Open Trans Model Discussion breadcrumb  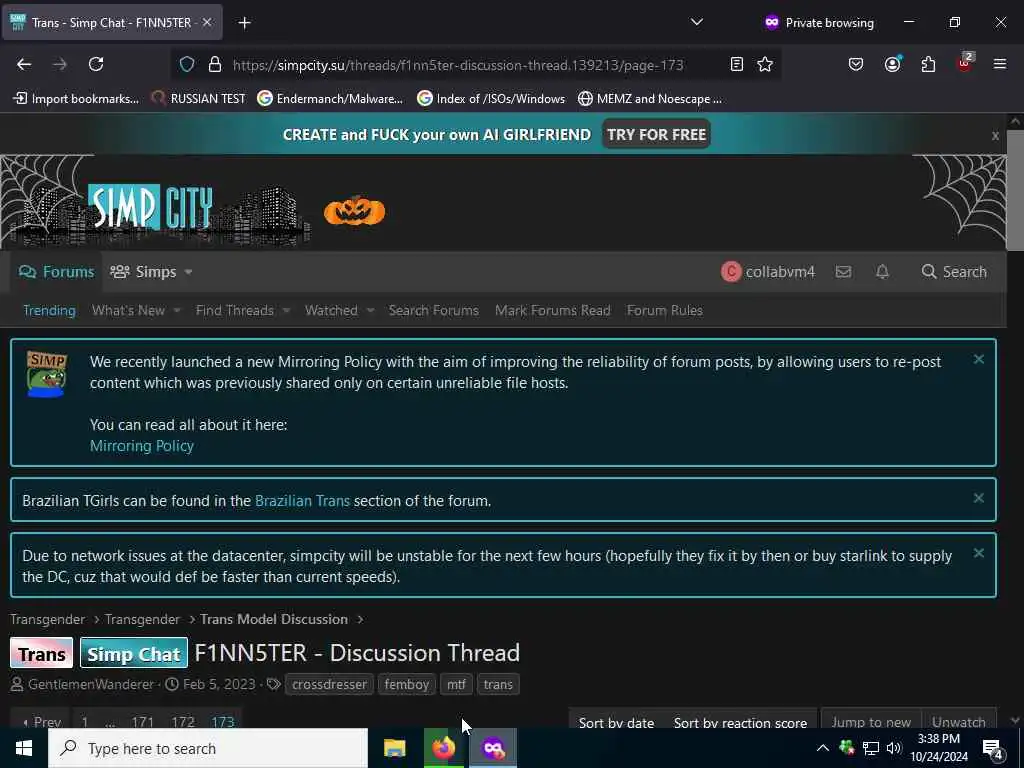(274, 619)
